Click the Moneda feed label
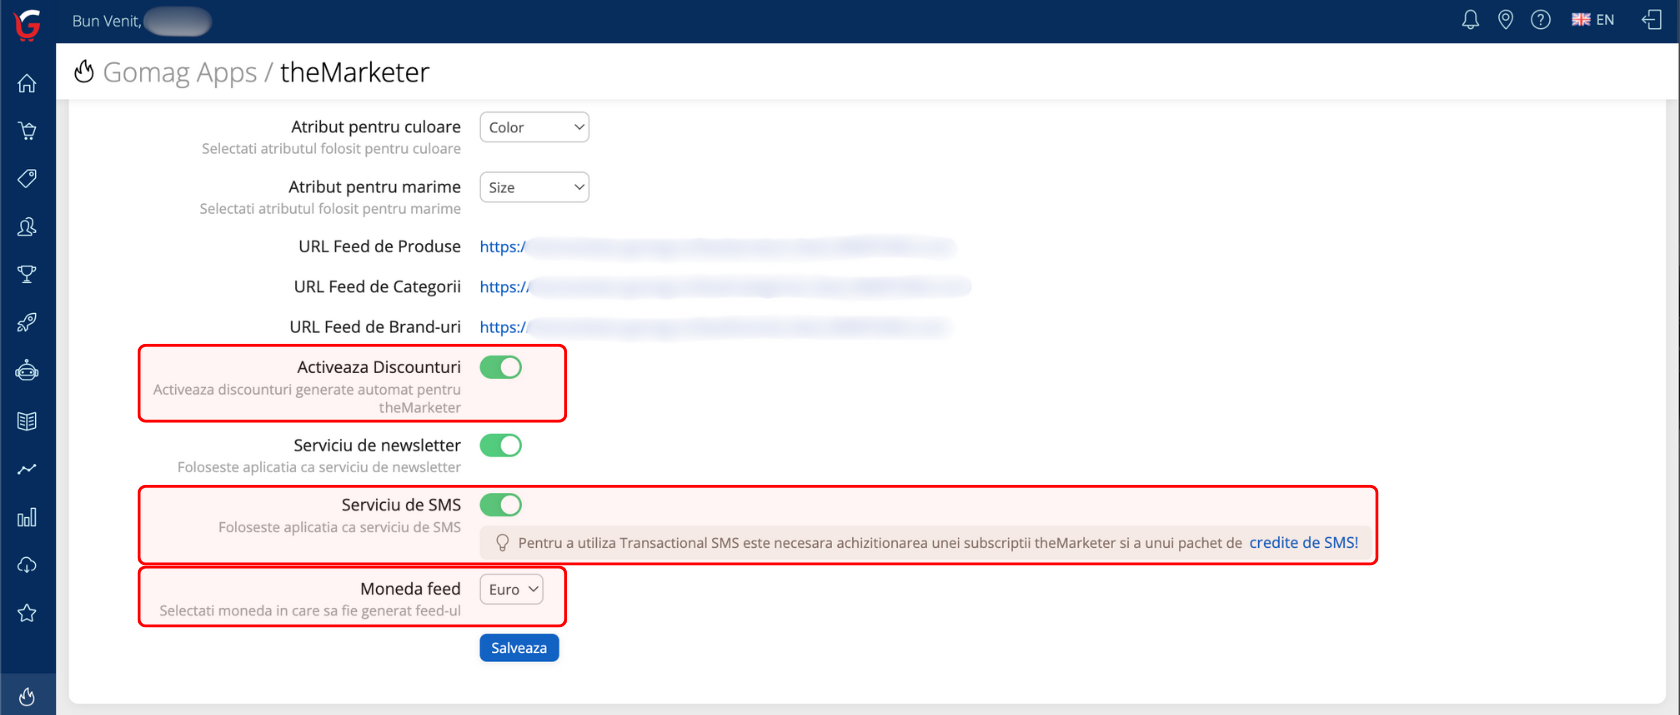The image size is (1680, 715). coord(411,589)
